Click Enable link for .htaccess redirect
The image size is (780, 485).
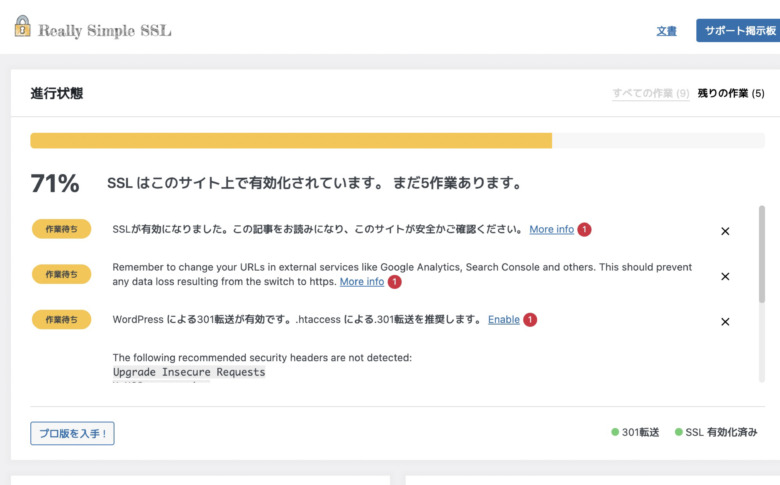503,319
